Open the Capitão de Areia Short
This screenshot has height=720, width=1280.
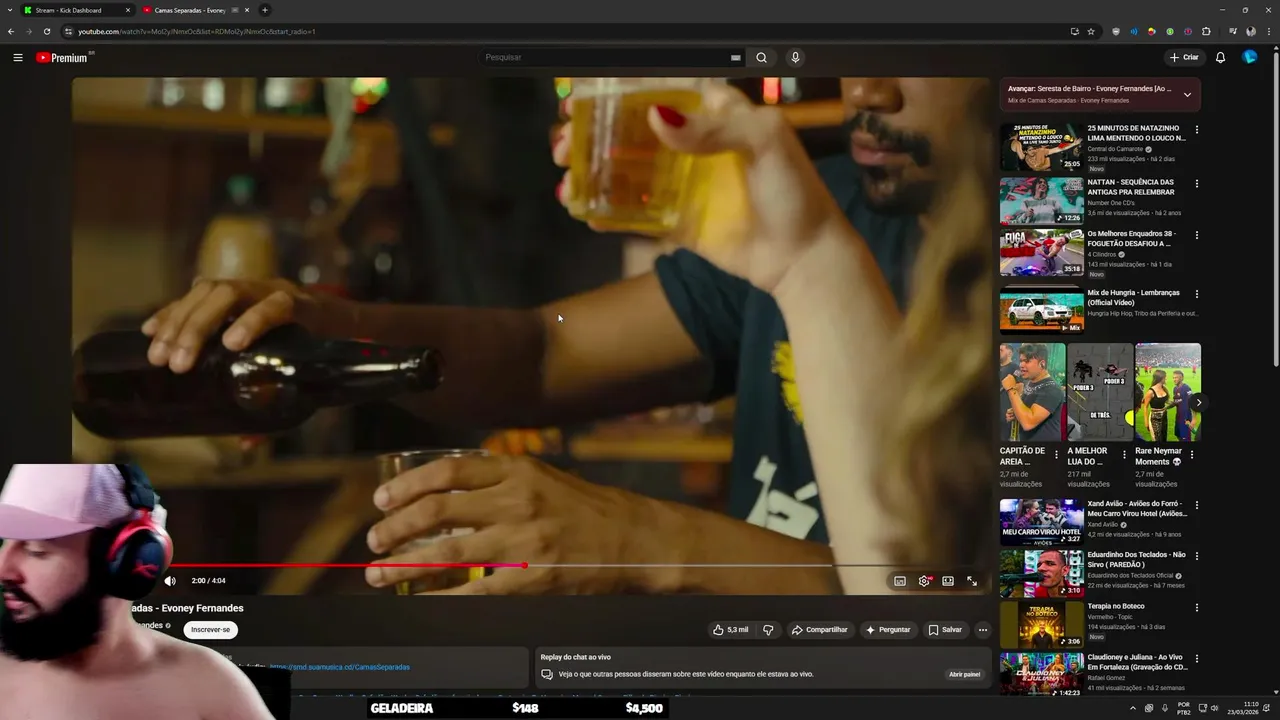(x=1032, y=392)
